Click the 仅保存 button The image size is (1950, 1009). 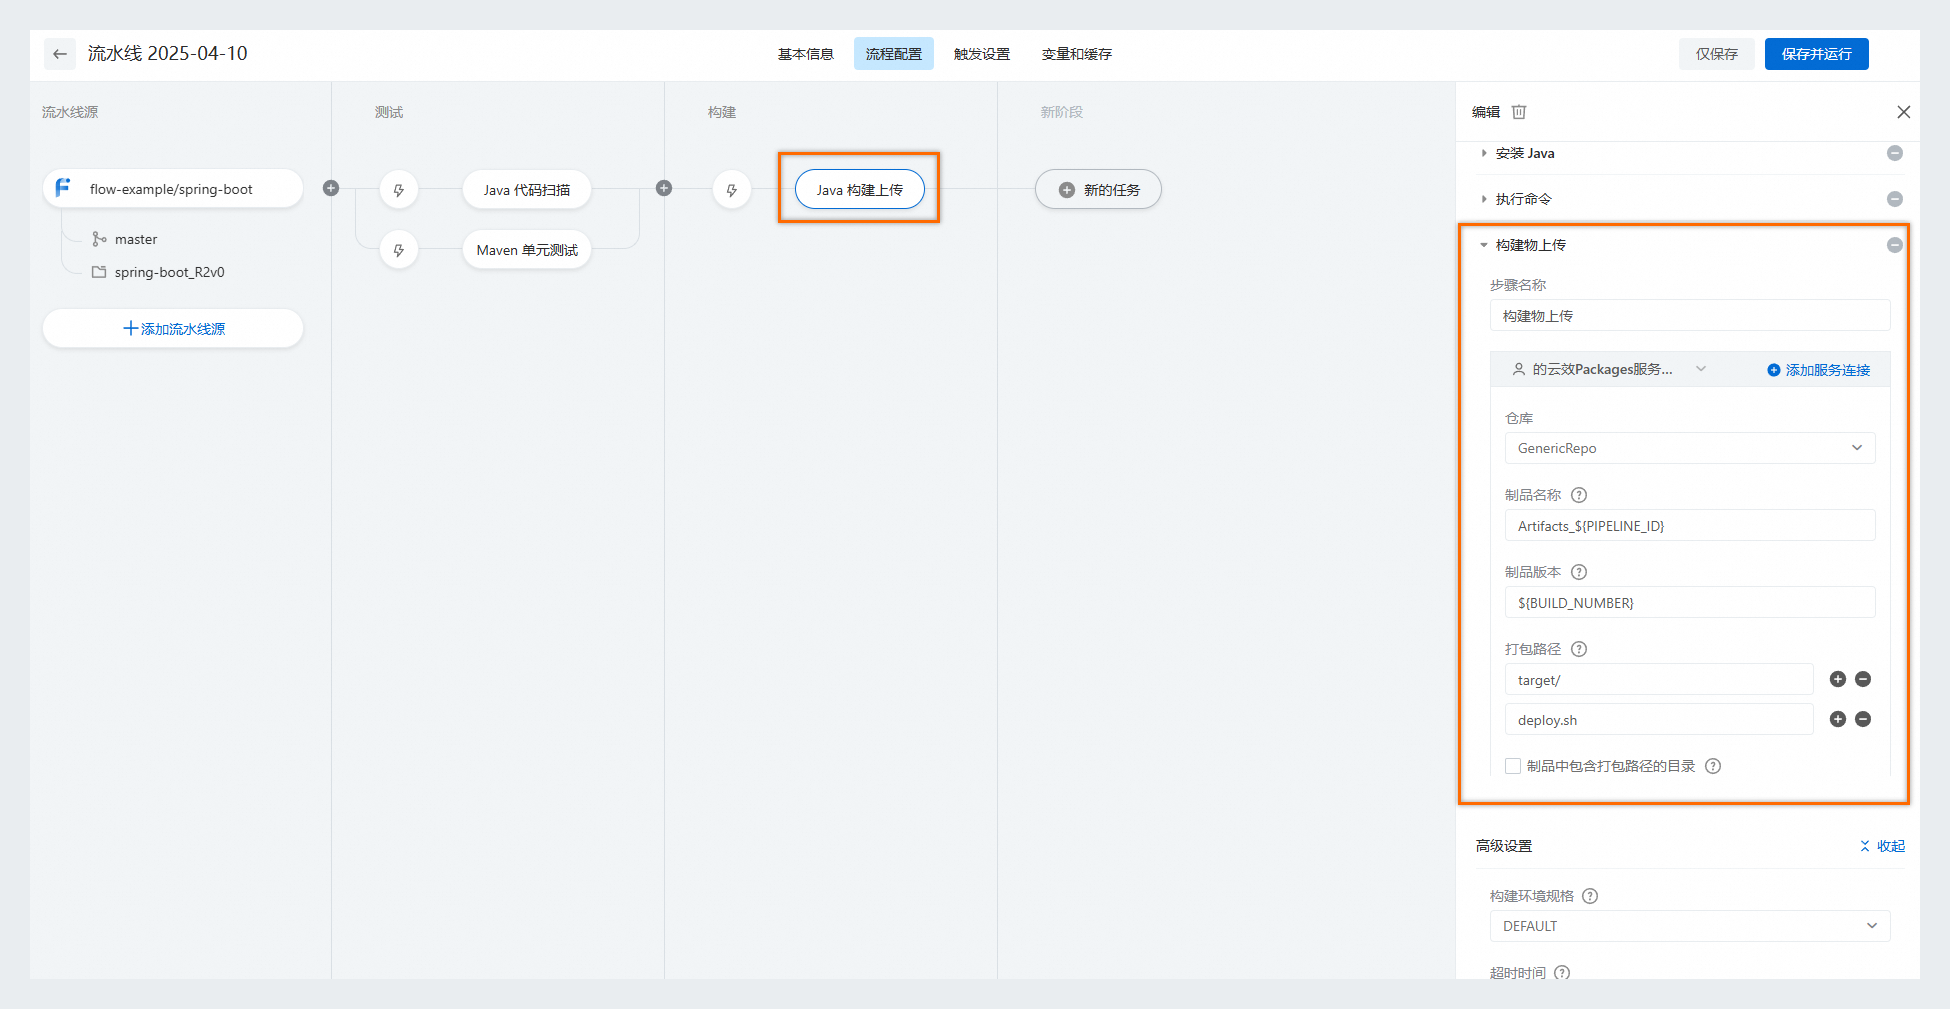[x=1717, y=54]
